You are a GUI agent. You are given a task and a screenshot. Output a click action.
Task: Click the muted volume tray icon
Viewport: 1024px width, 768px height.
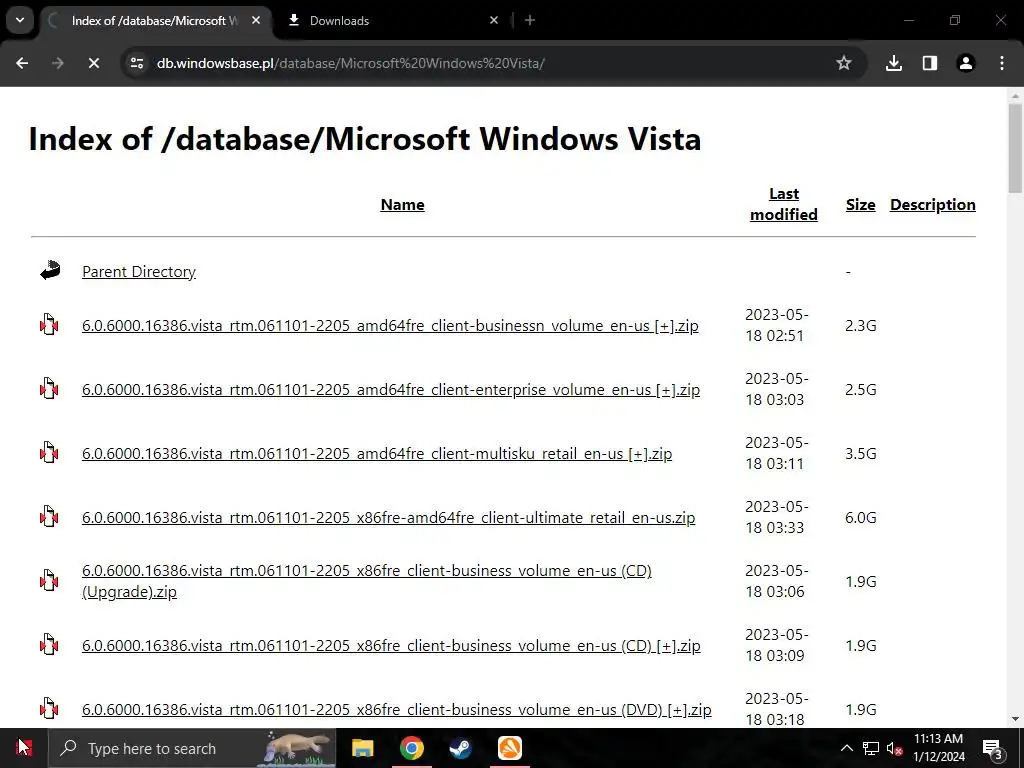pyautogui.click(x=895, y=748)
